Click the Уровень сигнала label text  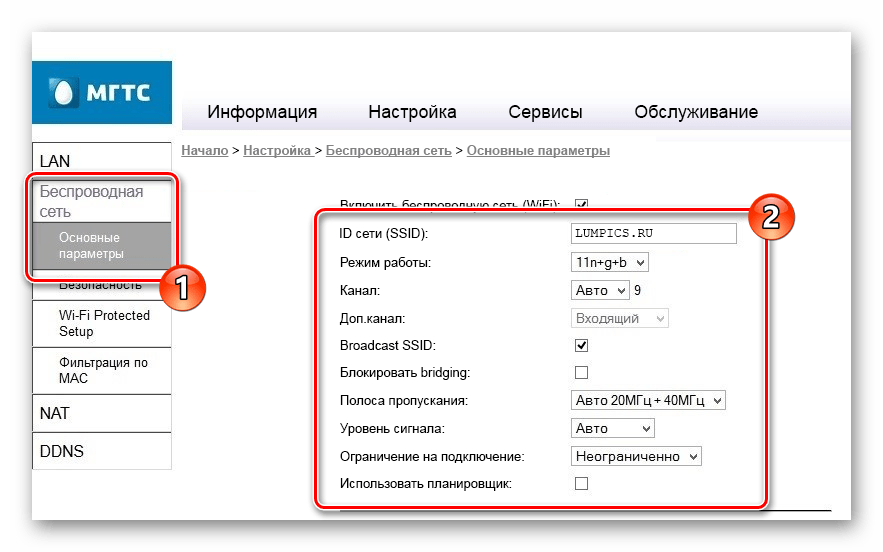point(392,429)
